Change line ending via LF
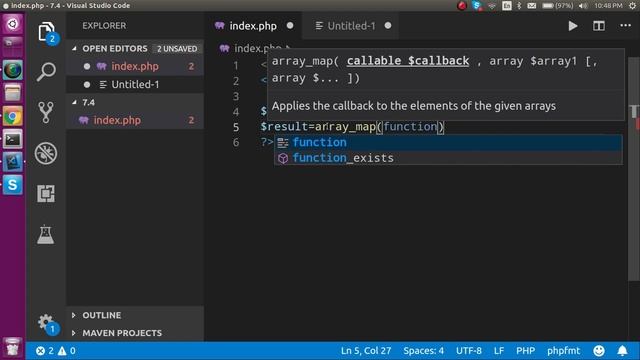The height and width of the screenshot is (360, 640). pos(498,351)
